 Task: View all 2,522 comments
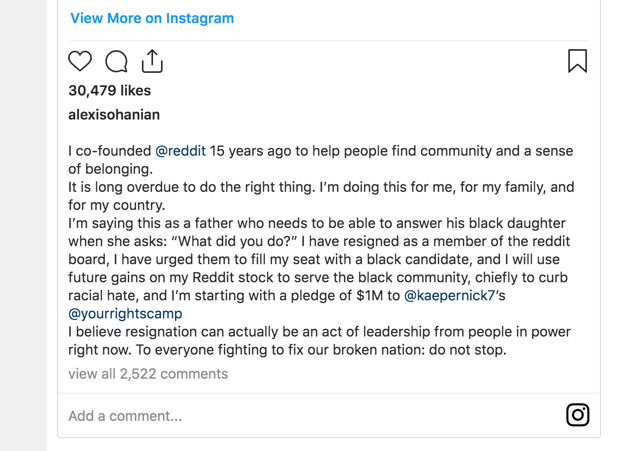click(148, 374)
